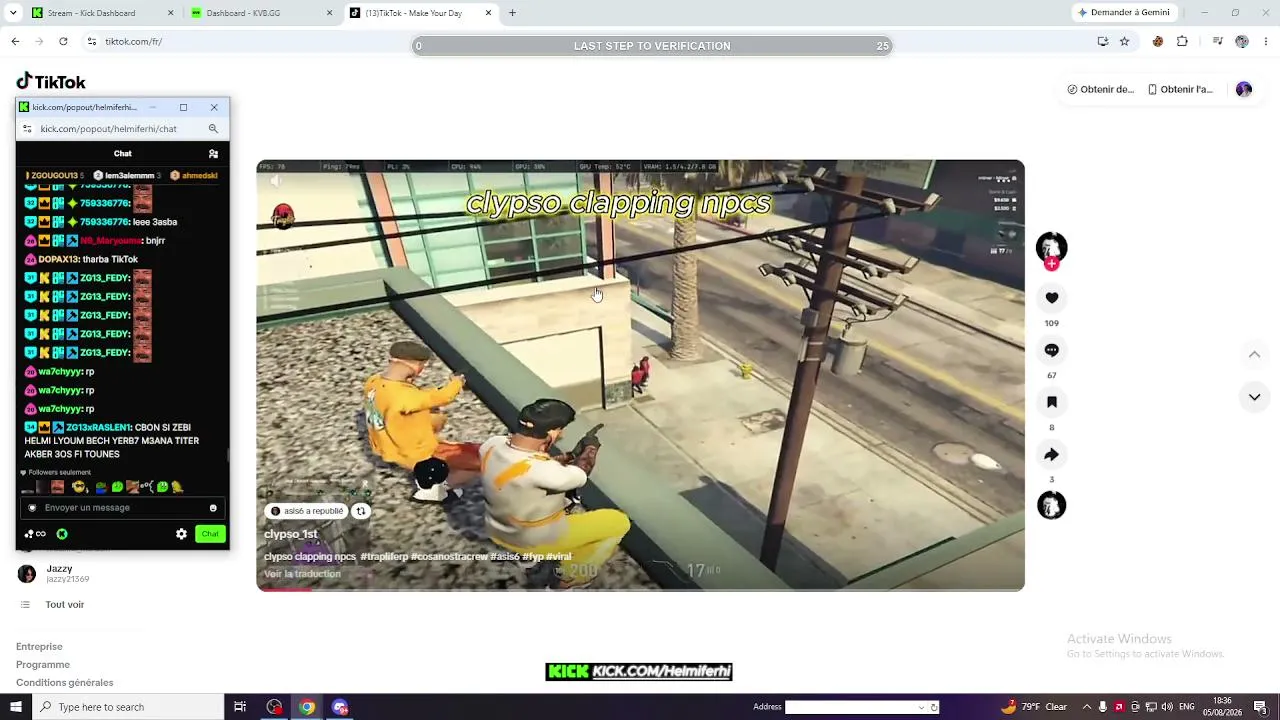Viewport: 1280px width, 720px height.
Task: Open the Windows Start menu
Action: click(16, 707)
